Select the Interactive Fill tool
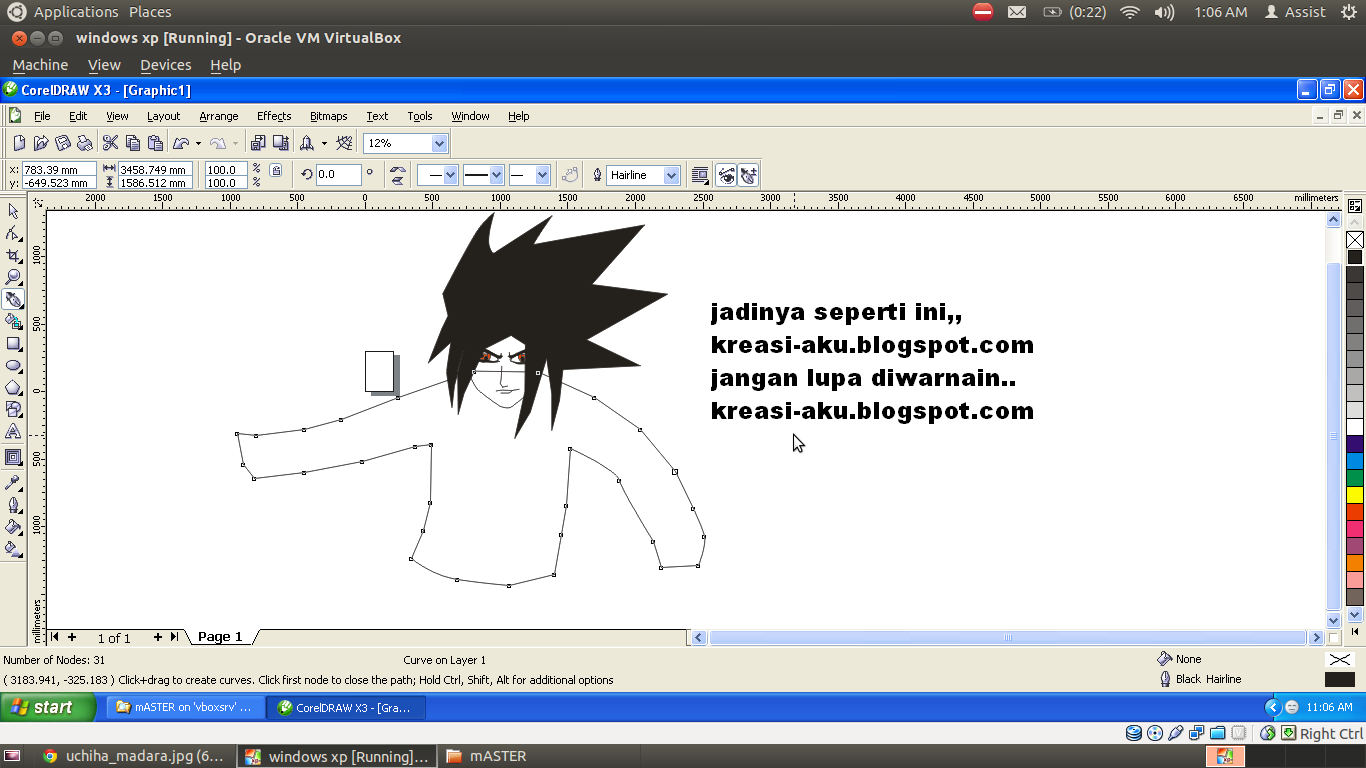 point(14,548)
